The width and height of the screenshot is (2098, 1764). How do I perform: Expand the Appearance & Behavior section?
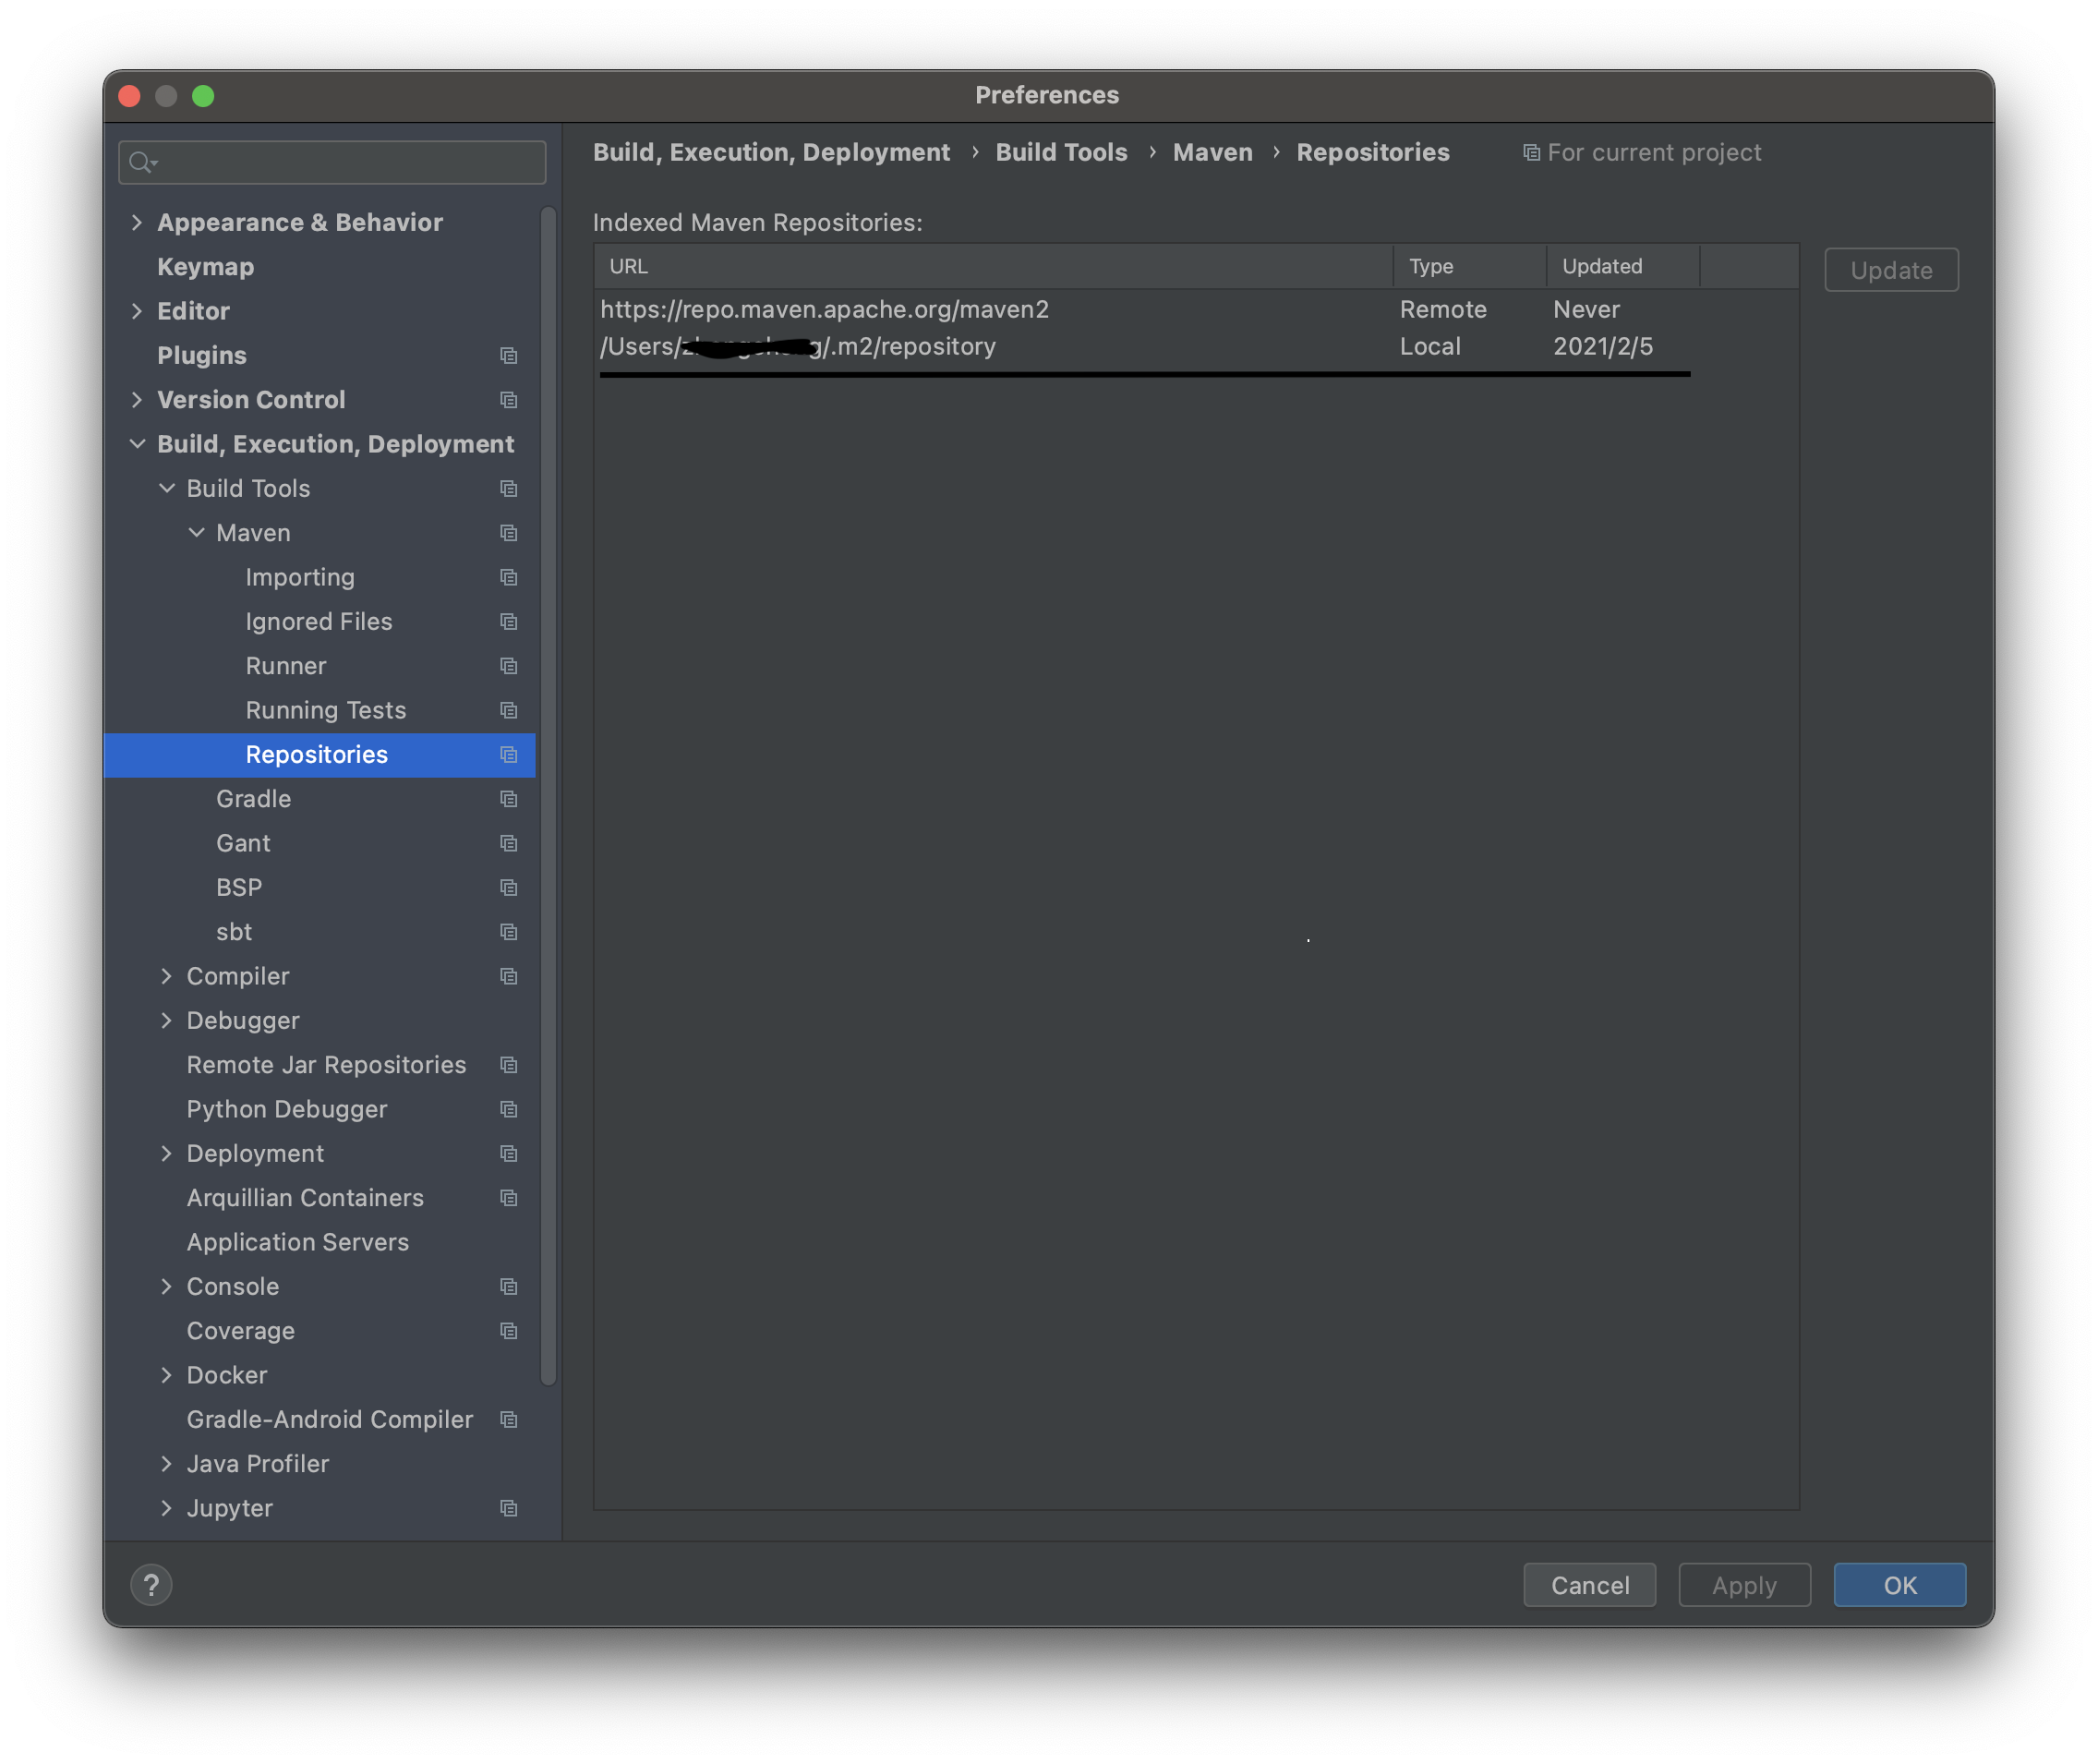(137, 222)
